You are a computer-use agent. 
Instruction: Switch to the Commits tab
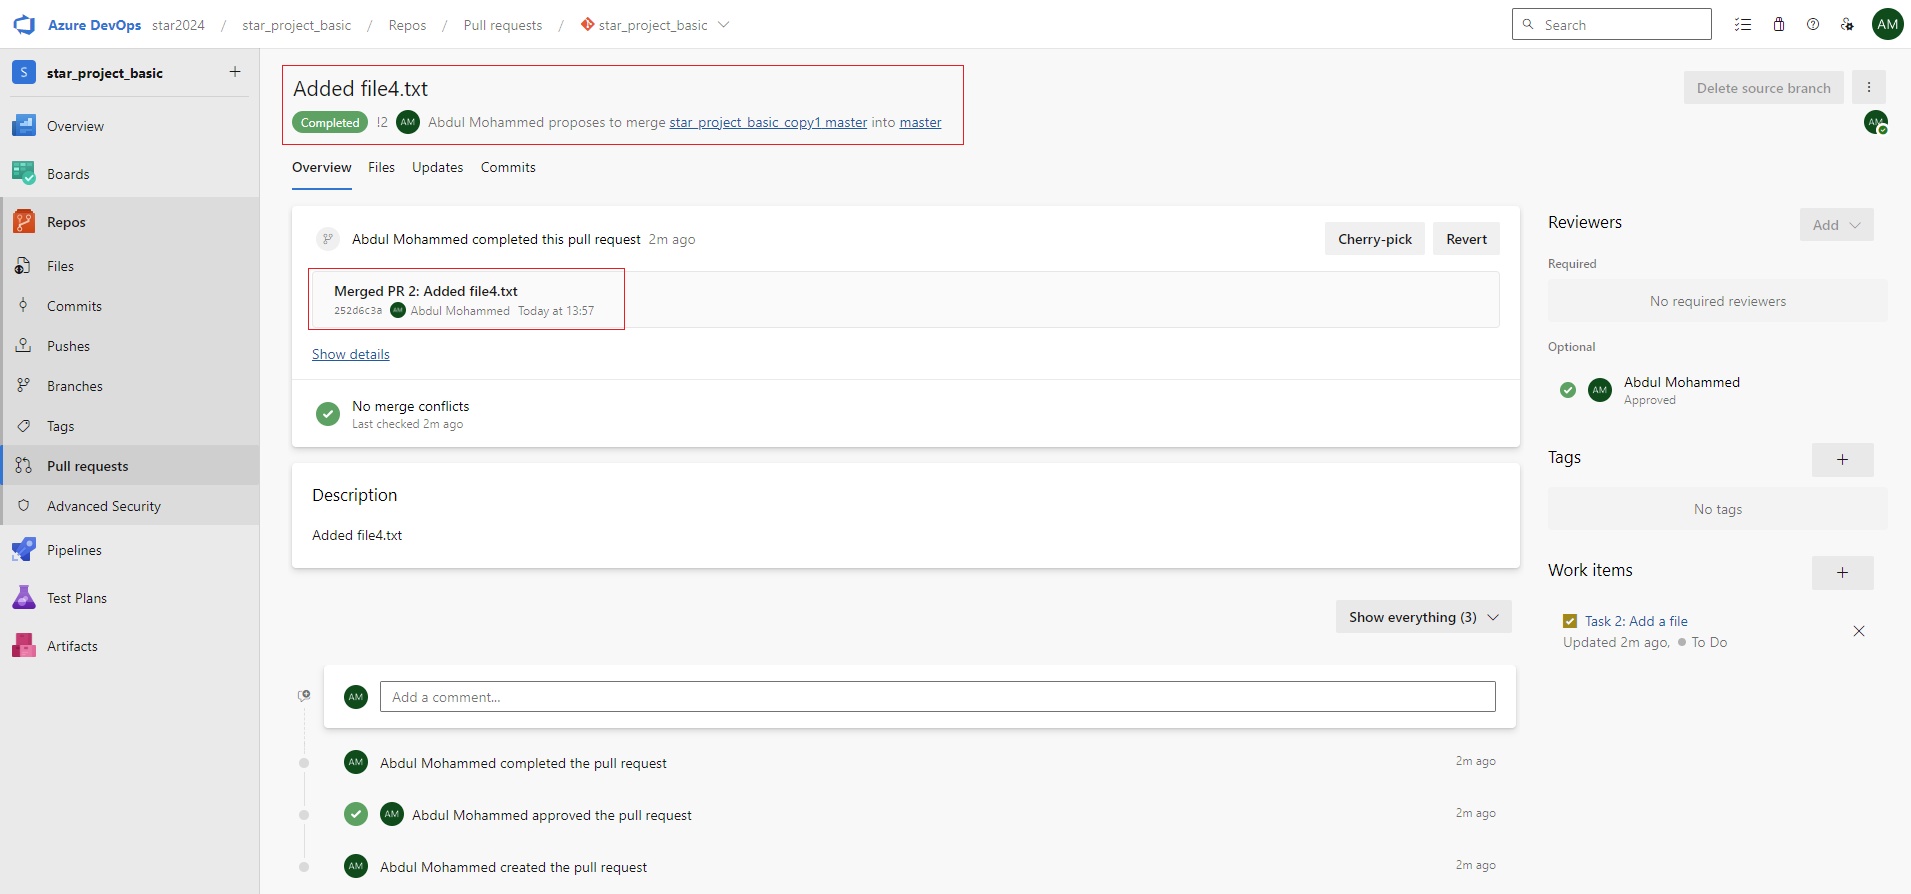click(x=508, y=167)
